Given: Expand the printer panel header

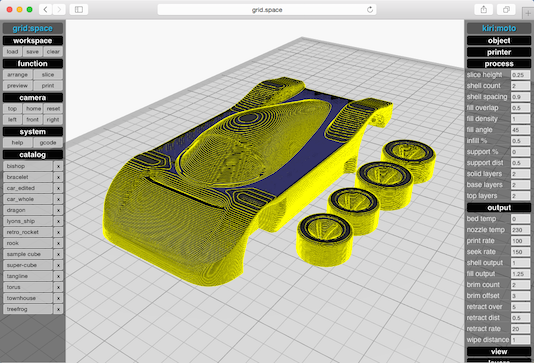Looking at the screenshot, I should point(499,52).
